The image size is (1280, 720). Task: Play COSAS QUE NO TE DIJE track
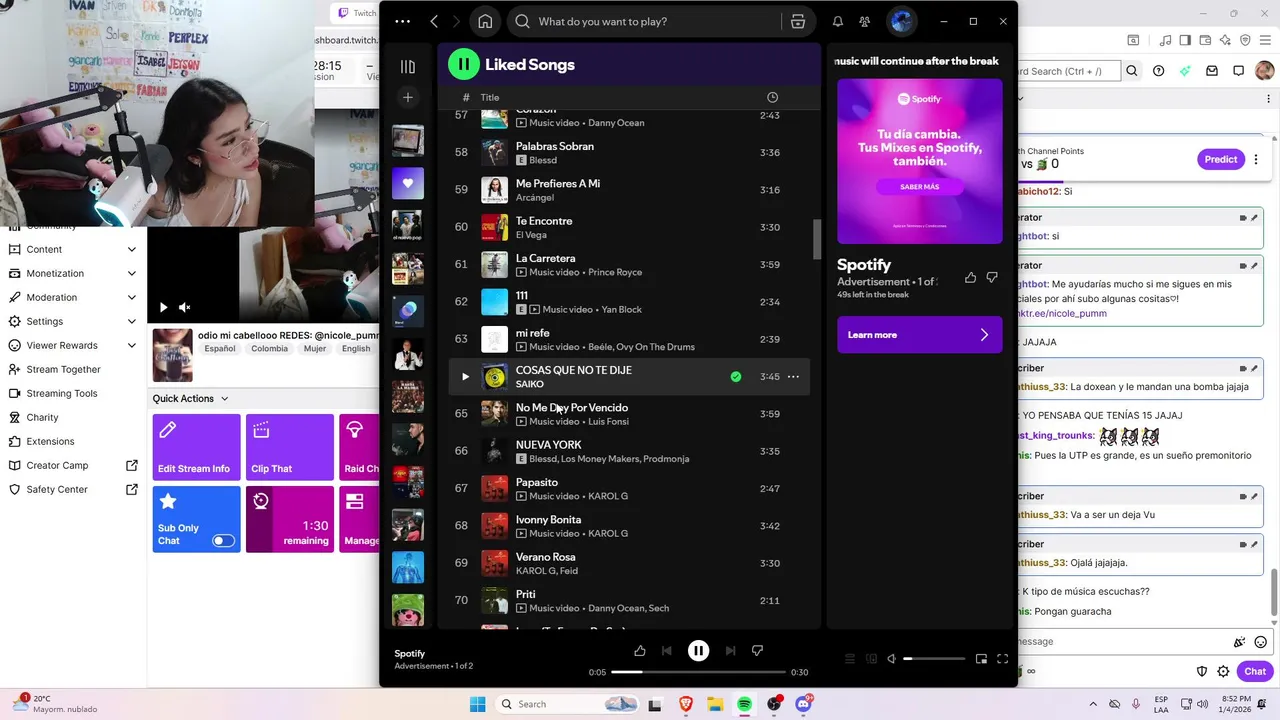pos(465,377)
